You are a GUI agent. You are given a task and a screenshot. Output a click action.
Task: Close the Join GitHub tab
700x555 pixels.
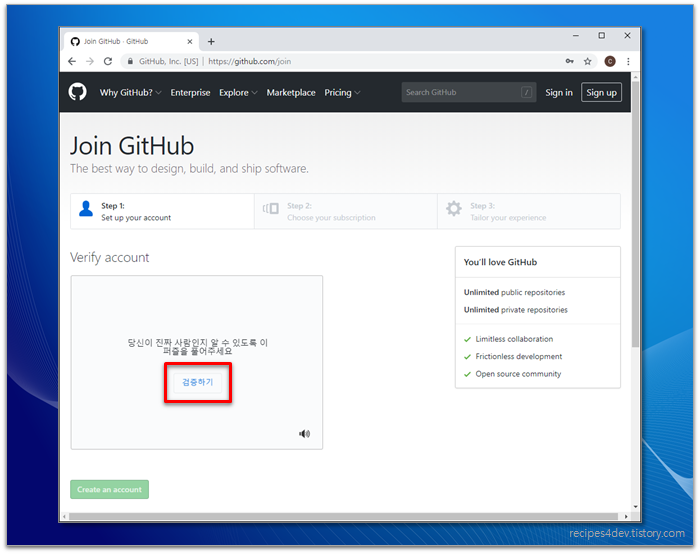coord(190,42)
